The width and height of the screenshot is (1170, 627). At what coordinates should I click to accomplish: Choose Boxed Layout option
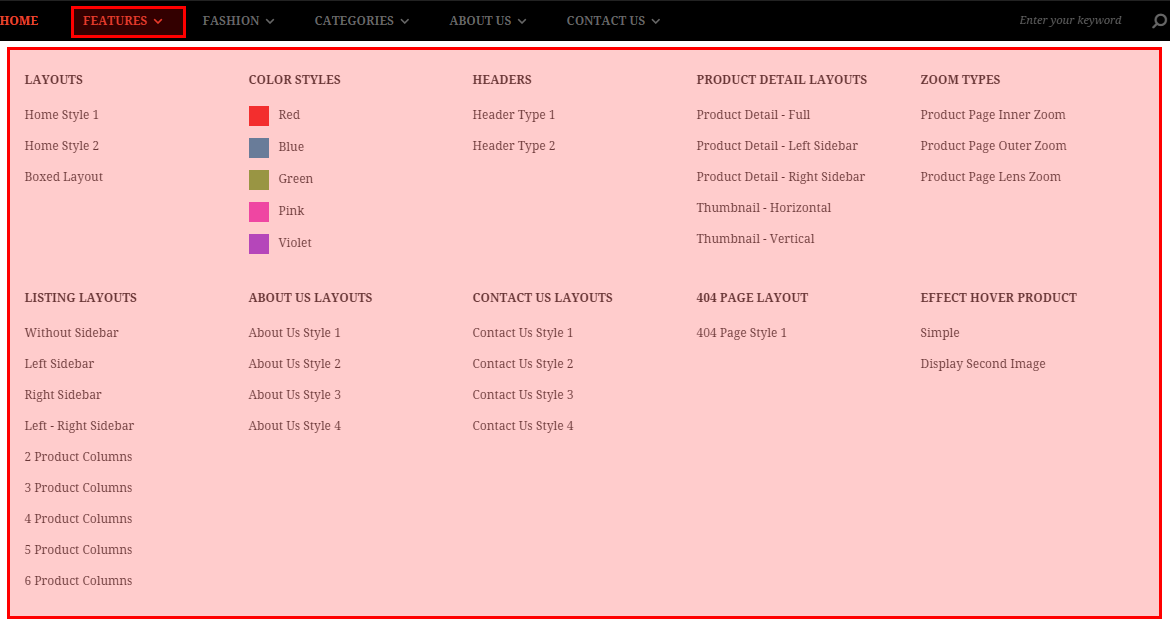click(x=63, y=177)
